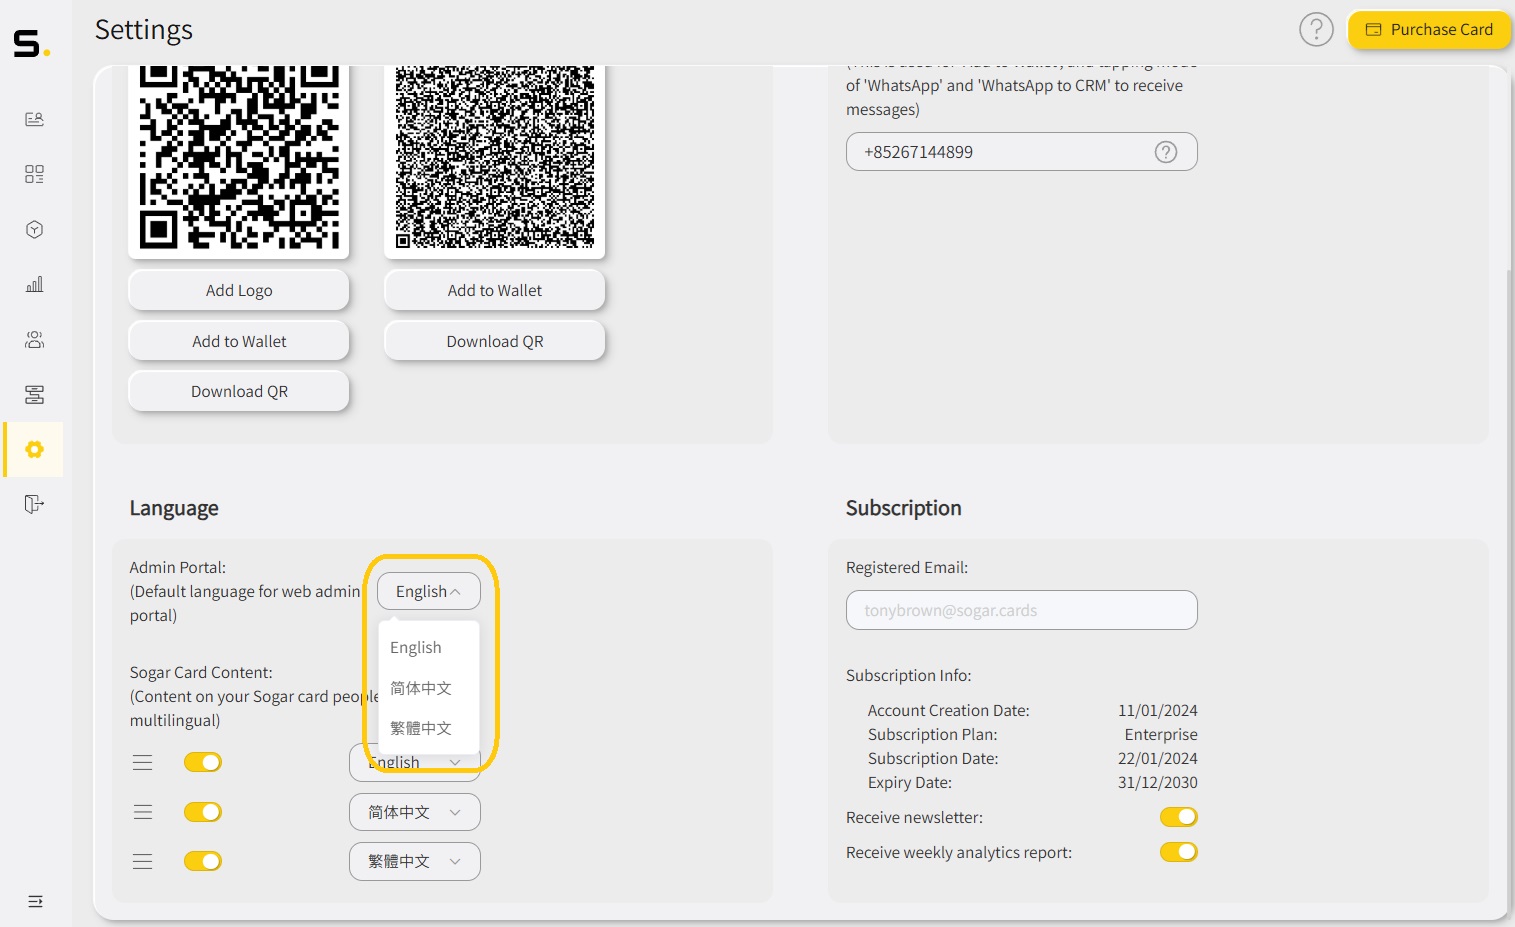Click Add to Wallet under the right QR code

tap(495, 290)
